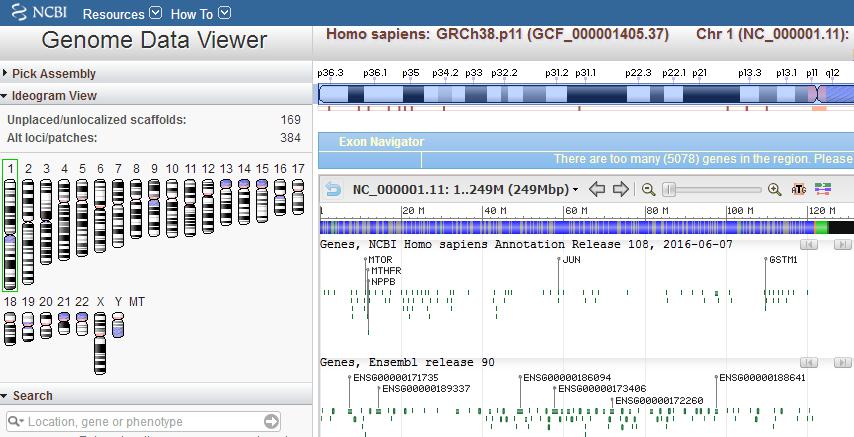Click the ENSG00000186094 gene label
Image resolution: width=854 pixels, height=437 pixels.
pos(567,378)
